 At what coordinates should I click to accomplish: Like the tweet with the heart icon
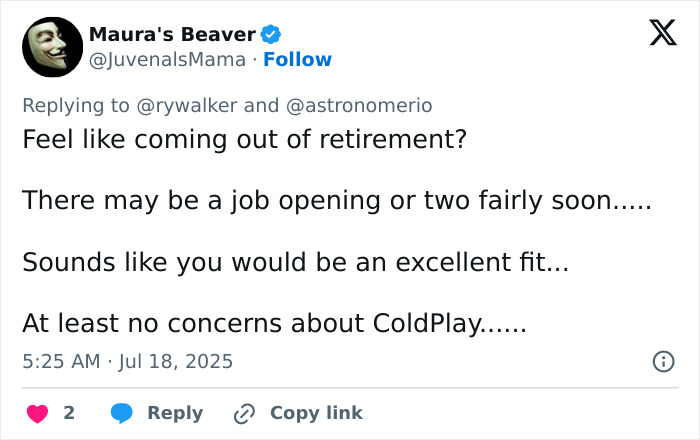[x=37, y=413]
